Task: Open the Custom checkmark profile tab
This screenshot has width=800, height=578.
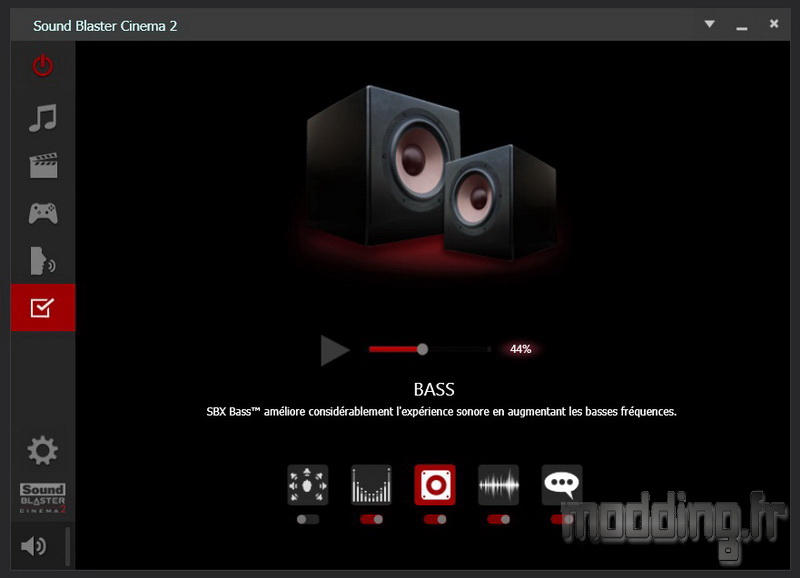Action: (x=43, y=308)
